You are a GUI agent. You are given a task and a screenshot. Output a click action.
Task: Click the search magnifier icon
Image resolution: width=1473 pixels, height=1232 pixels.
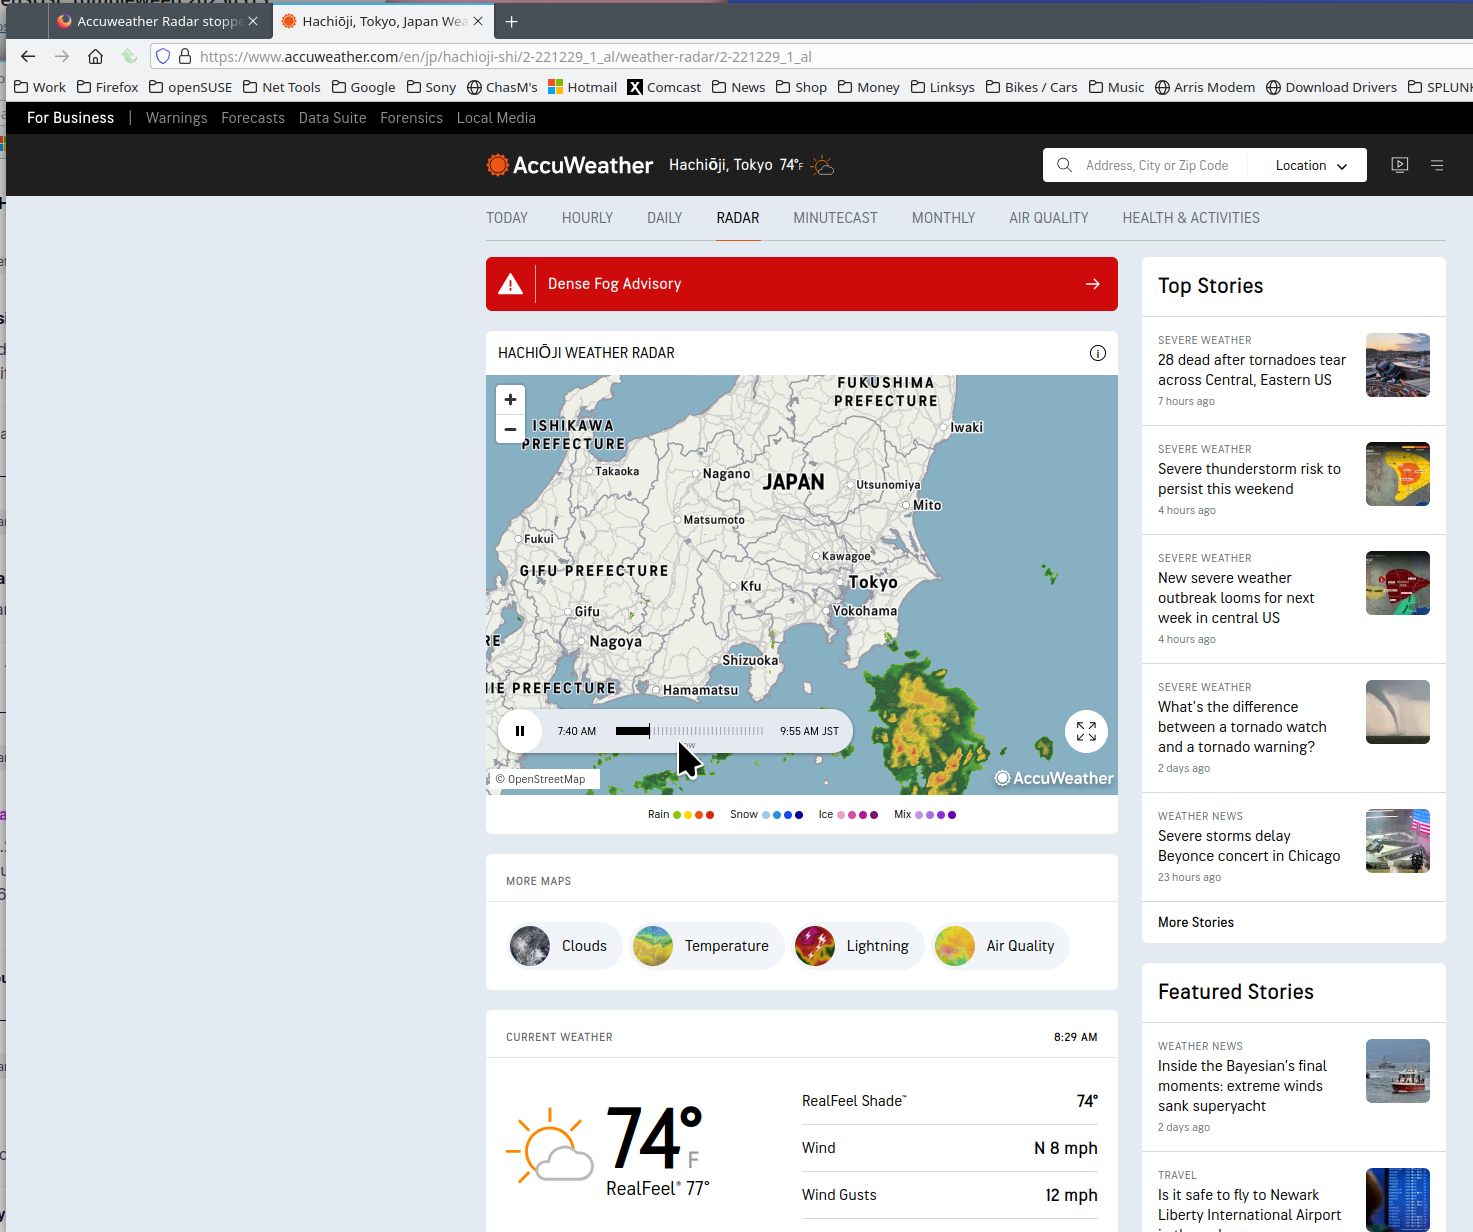coord(1064,165)
